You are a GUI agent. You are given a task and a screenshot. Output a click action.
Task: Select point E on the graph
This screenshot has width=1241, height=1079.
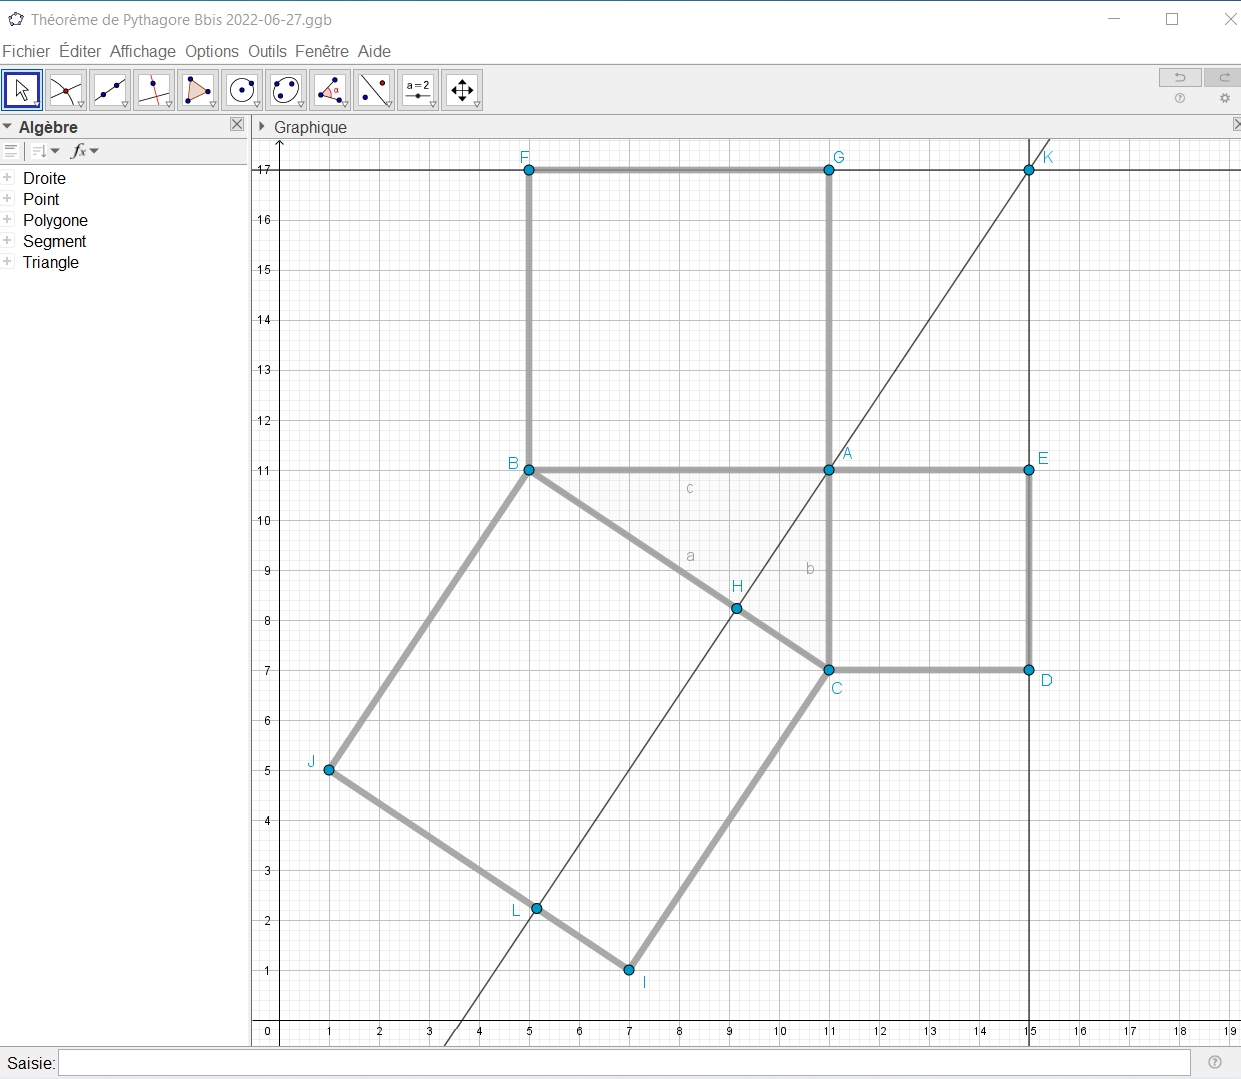1029,470
